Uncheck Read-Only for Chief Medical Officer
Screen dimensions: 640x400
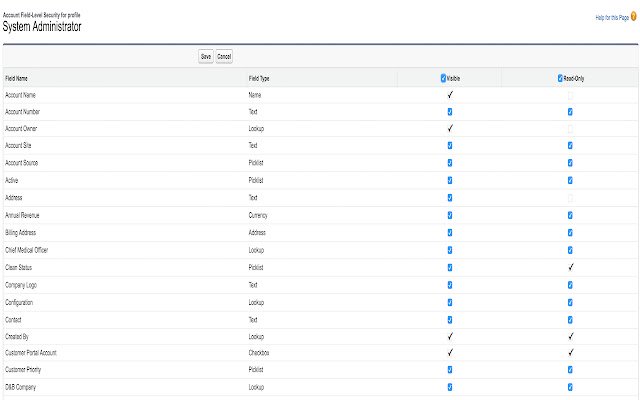[x=570, y=250]
